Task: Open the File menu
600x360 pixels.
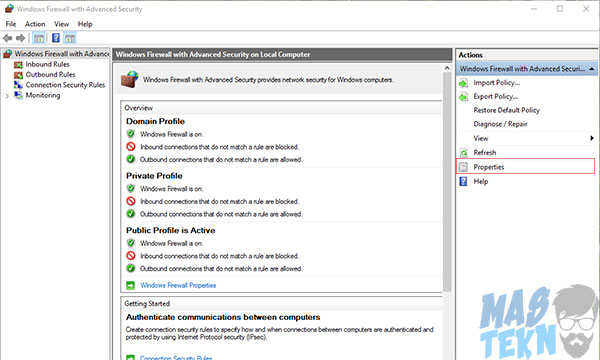Action: point(11,24)
